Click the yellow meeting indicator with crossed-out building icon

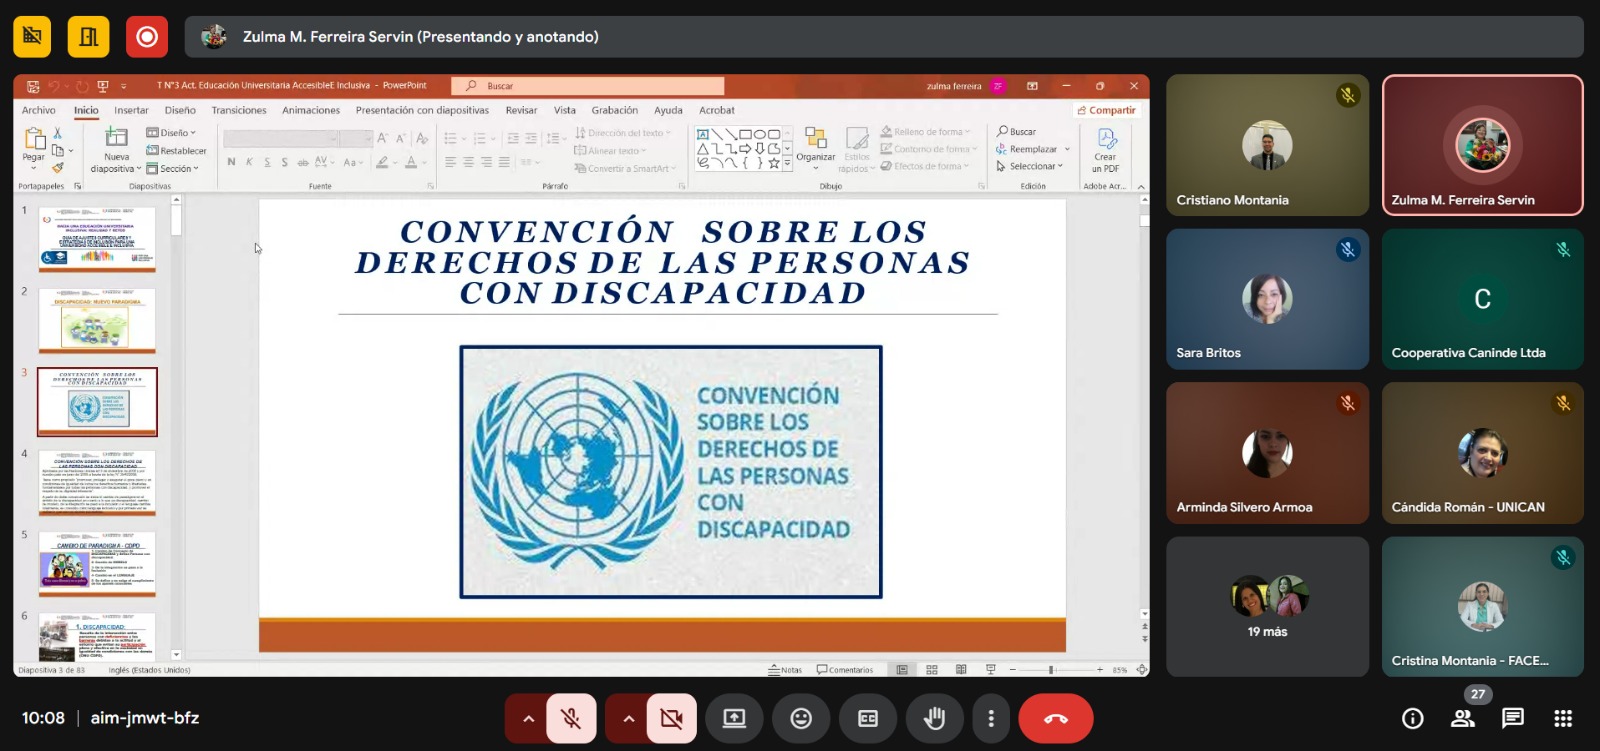(32, 37)
